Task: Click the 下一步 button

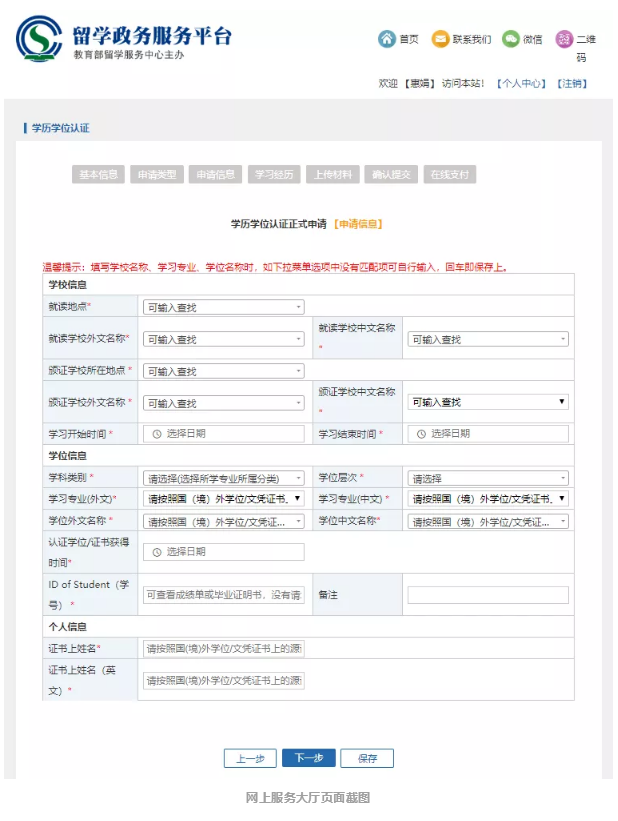Action: click(309, 758)
